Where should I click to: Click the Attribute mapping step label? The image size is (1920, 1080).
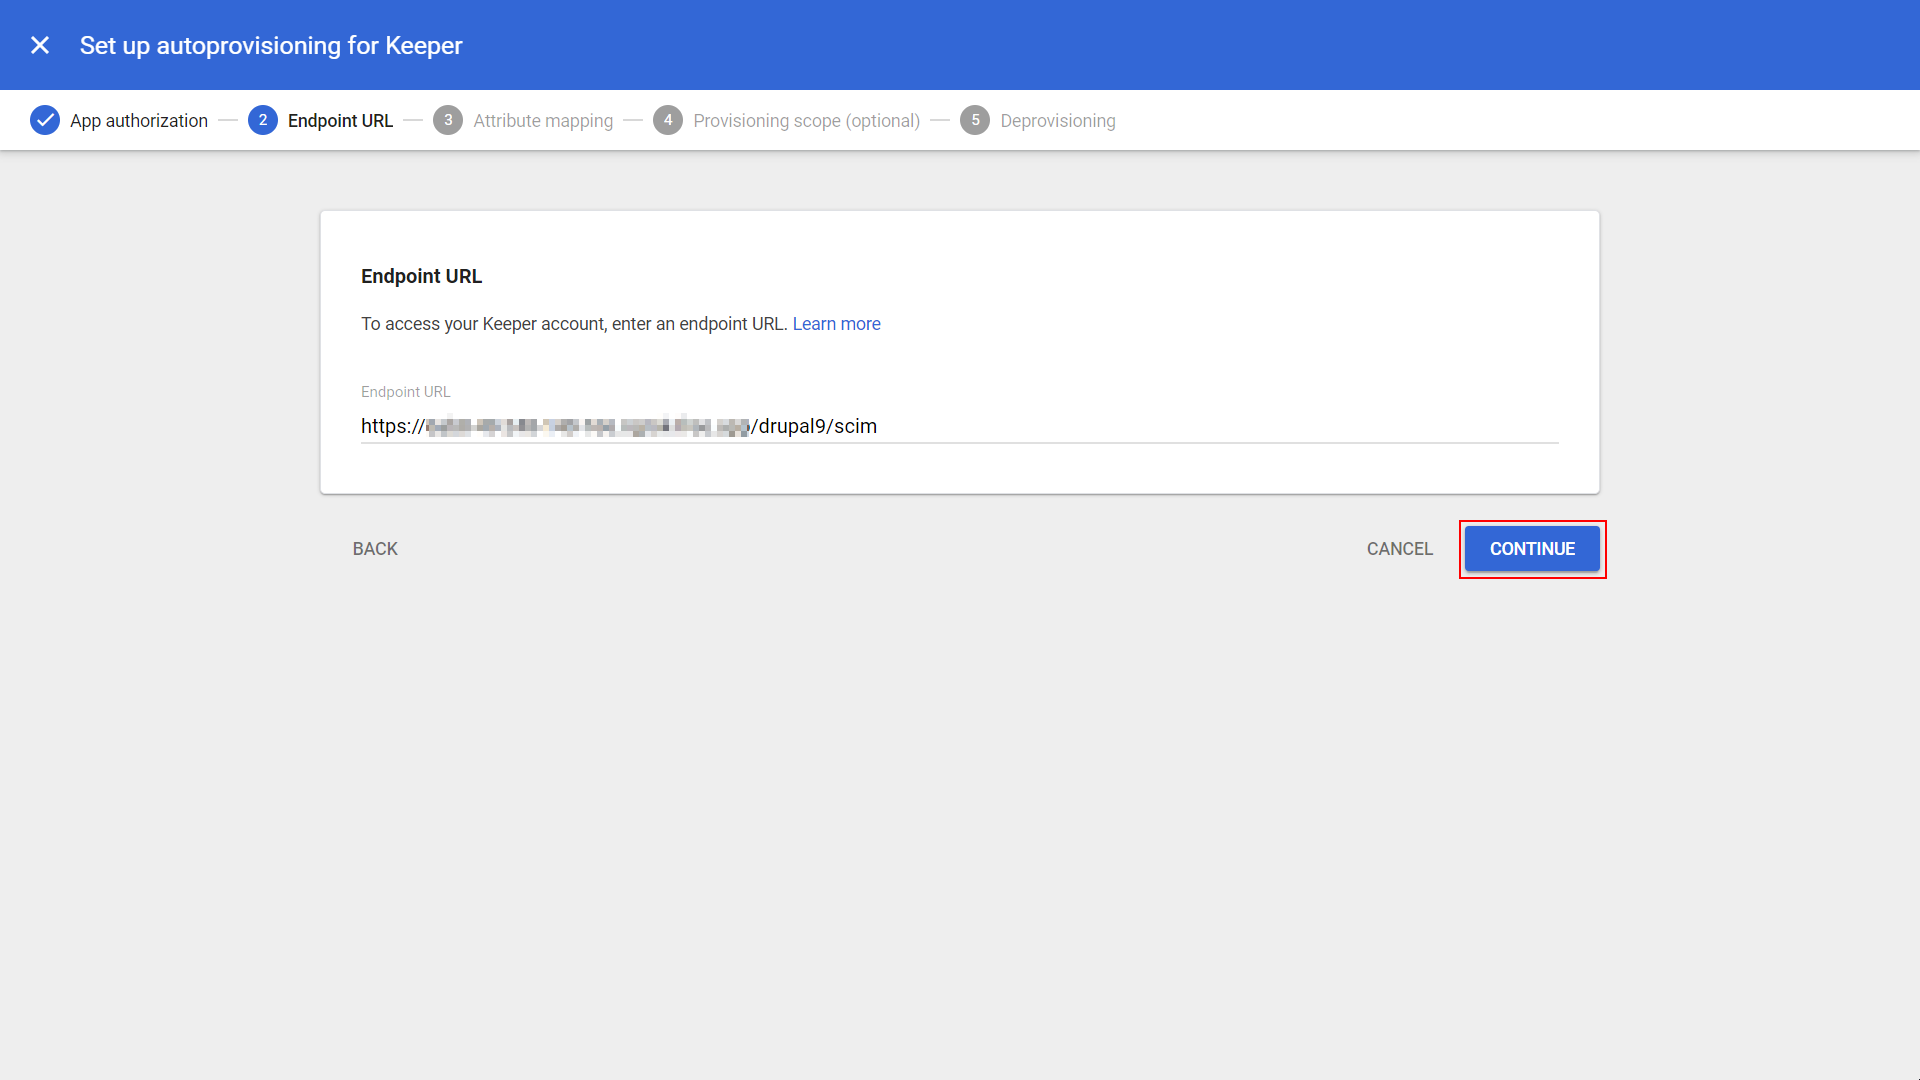point(543,120)
